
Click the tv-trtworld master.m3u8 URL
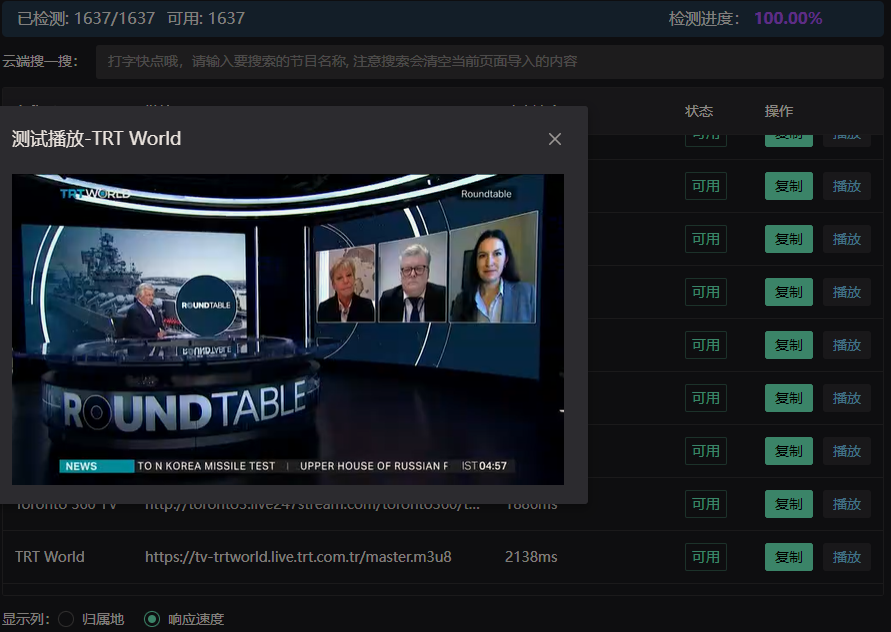click(298, 557)
